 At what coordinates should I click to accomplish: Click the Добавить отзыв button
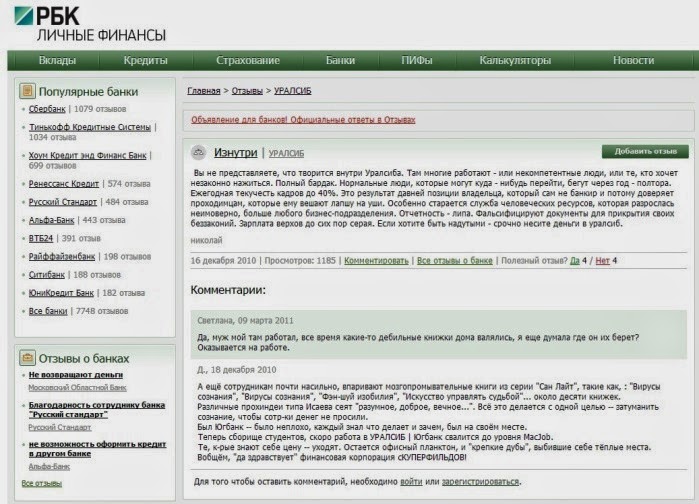645,152
